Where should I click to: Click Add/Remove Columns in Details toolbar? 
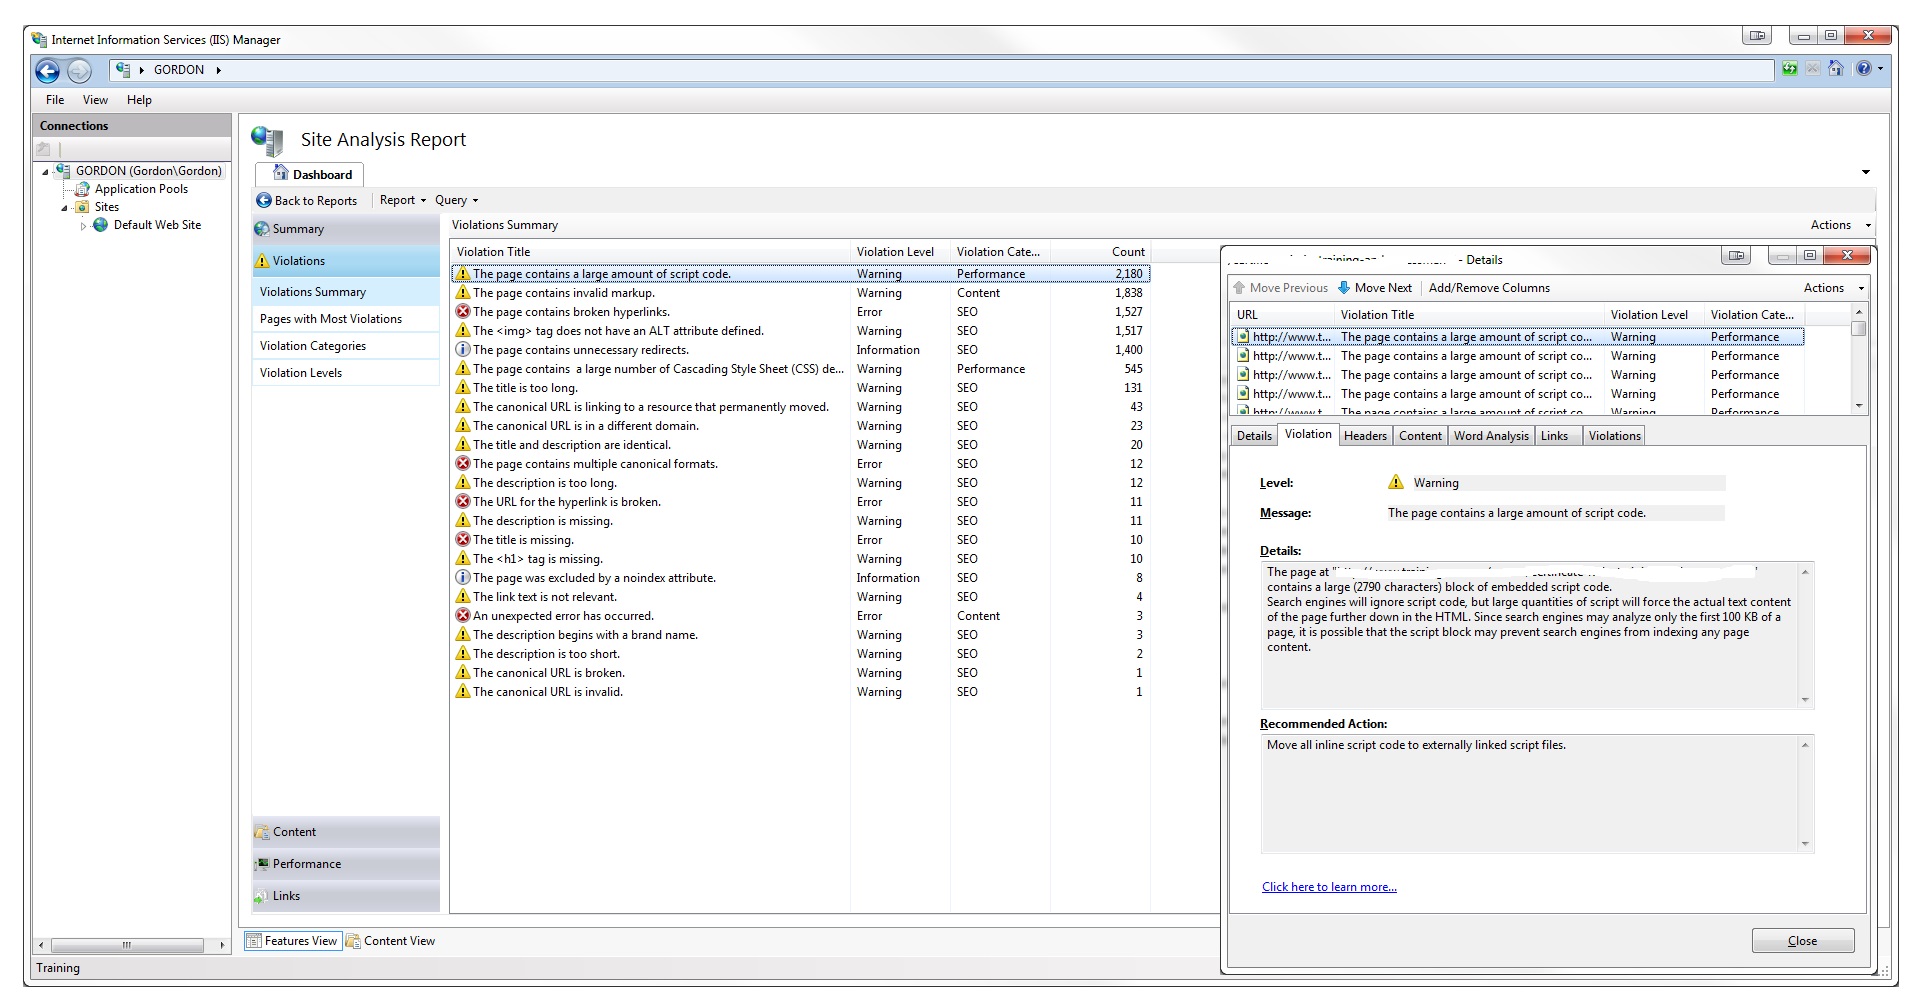point(1489,288)
